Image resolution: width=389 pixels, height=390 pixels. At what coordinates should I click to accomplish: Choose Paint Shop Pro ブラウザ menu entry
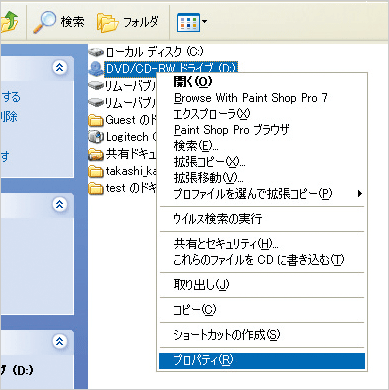click(x=262, y=130)
